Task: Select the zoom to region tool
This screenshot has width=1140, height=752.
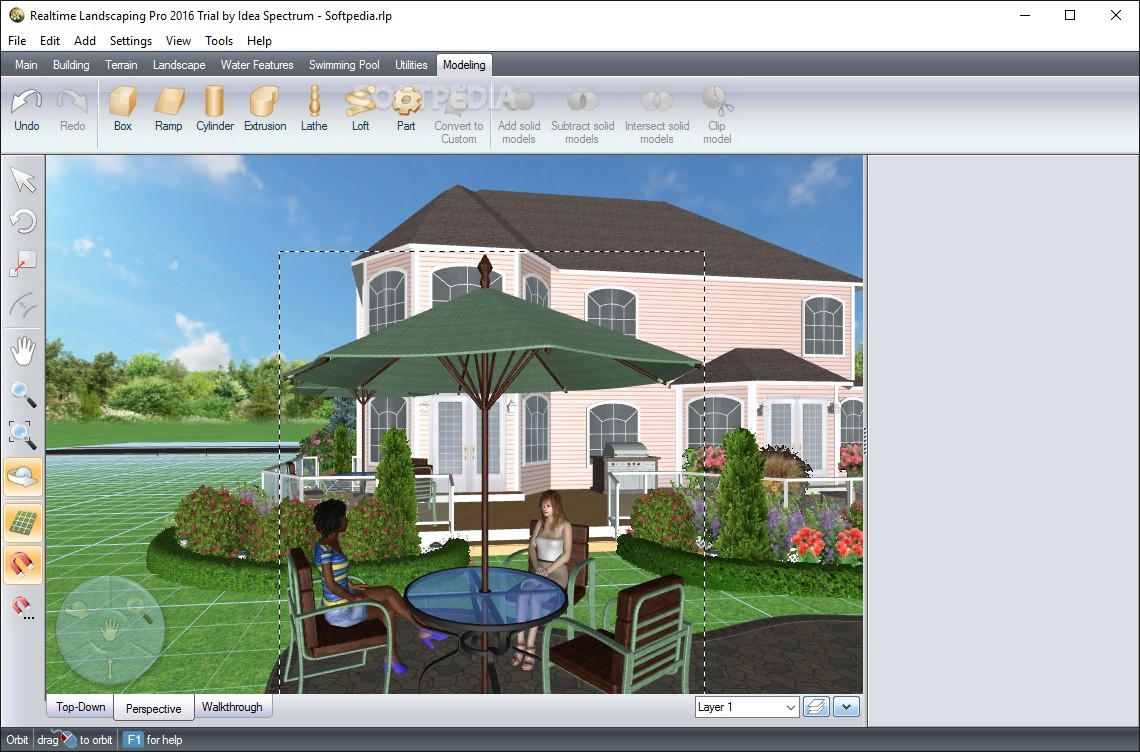Action: [23, 434]
